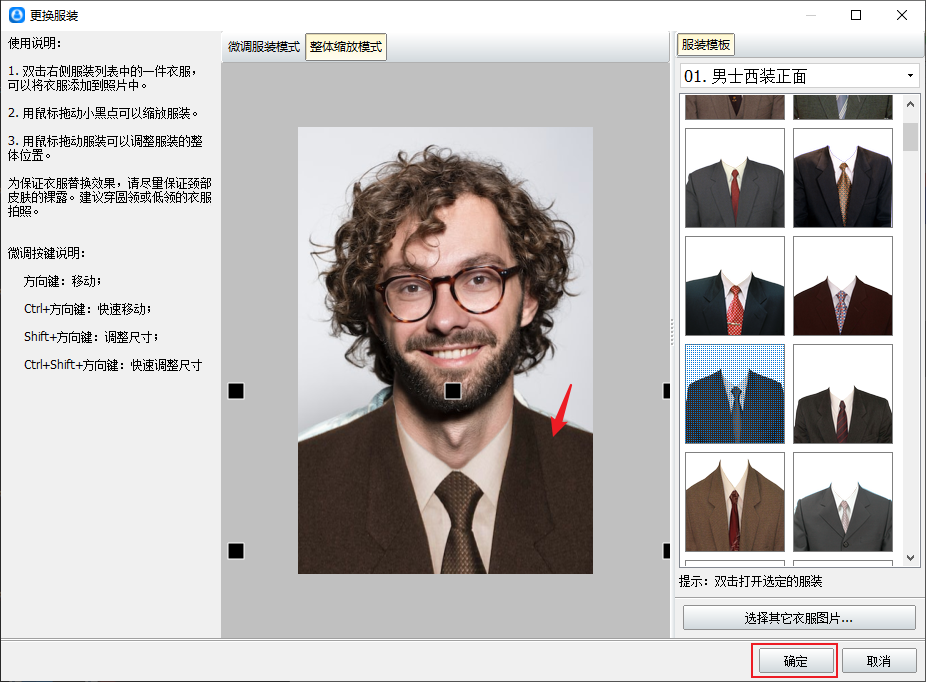Pick the maroon suit with patterned tie thumbnail
Image resolution: width=926 pixels, height=682 pixels.
[x=842, y=286]
